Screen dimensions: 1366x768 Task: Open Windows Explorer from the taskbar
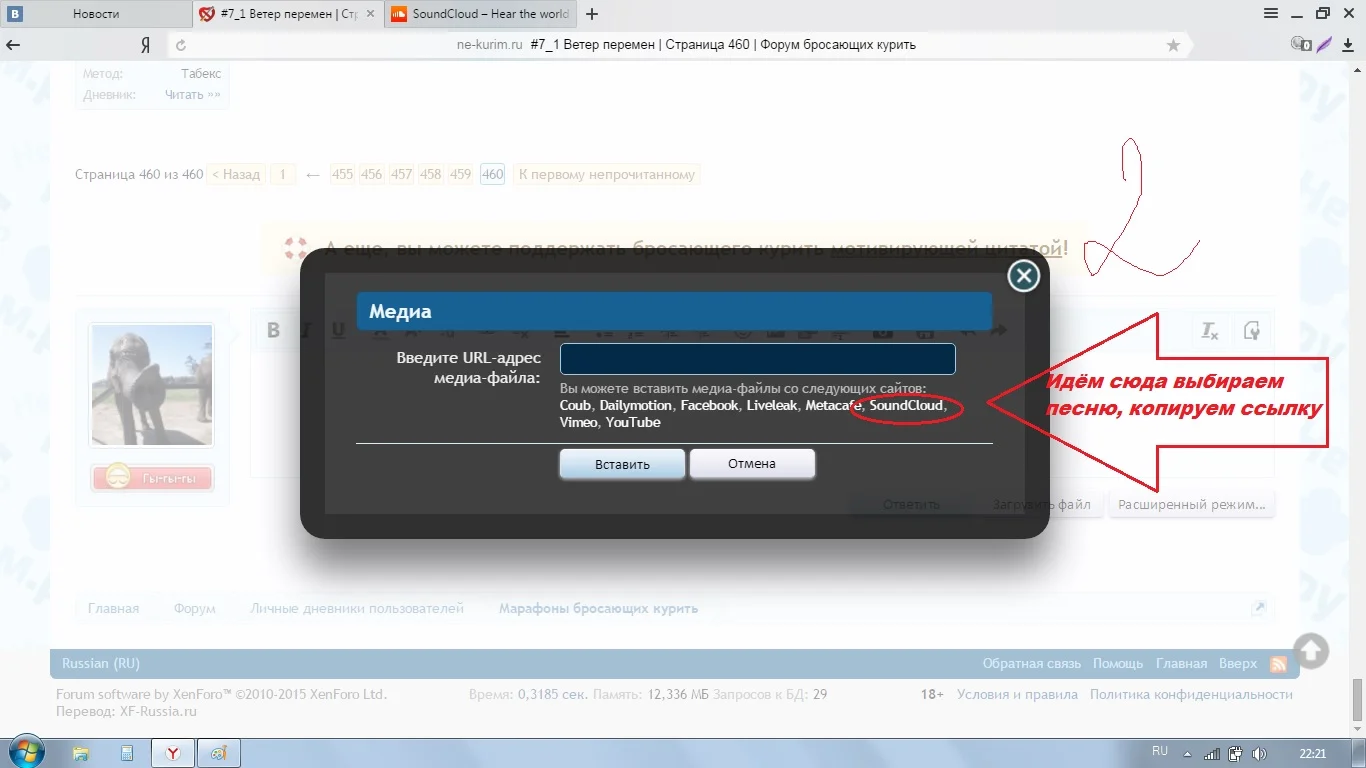(81, 753)
